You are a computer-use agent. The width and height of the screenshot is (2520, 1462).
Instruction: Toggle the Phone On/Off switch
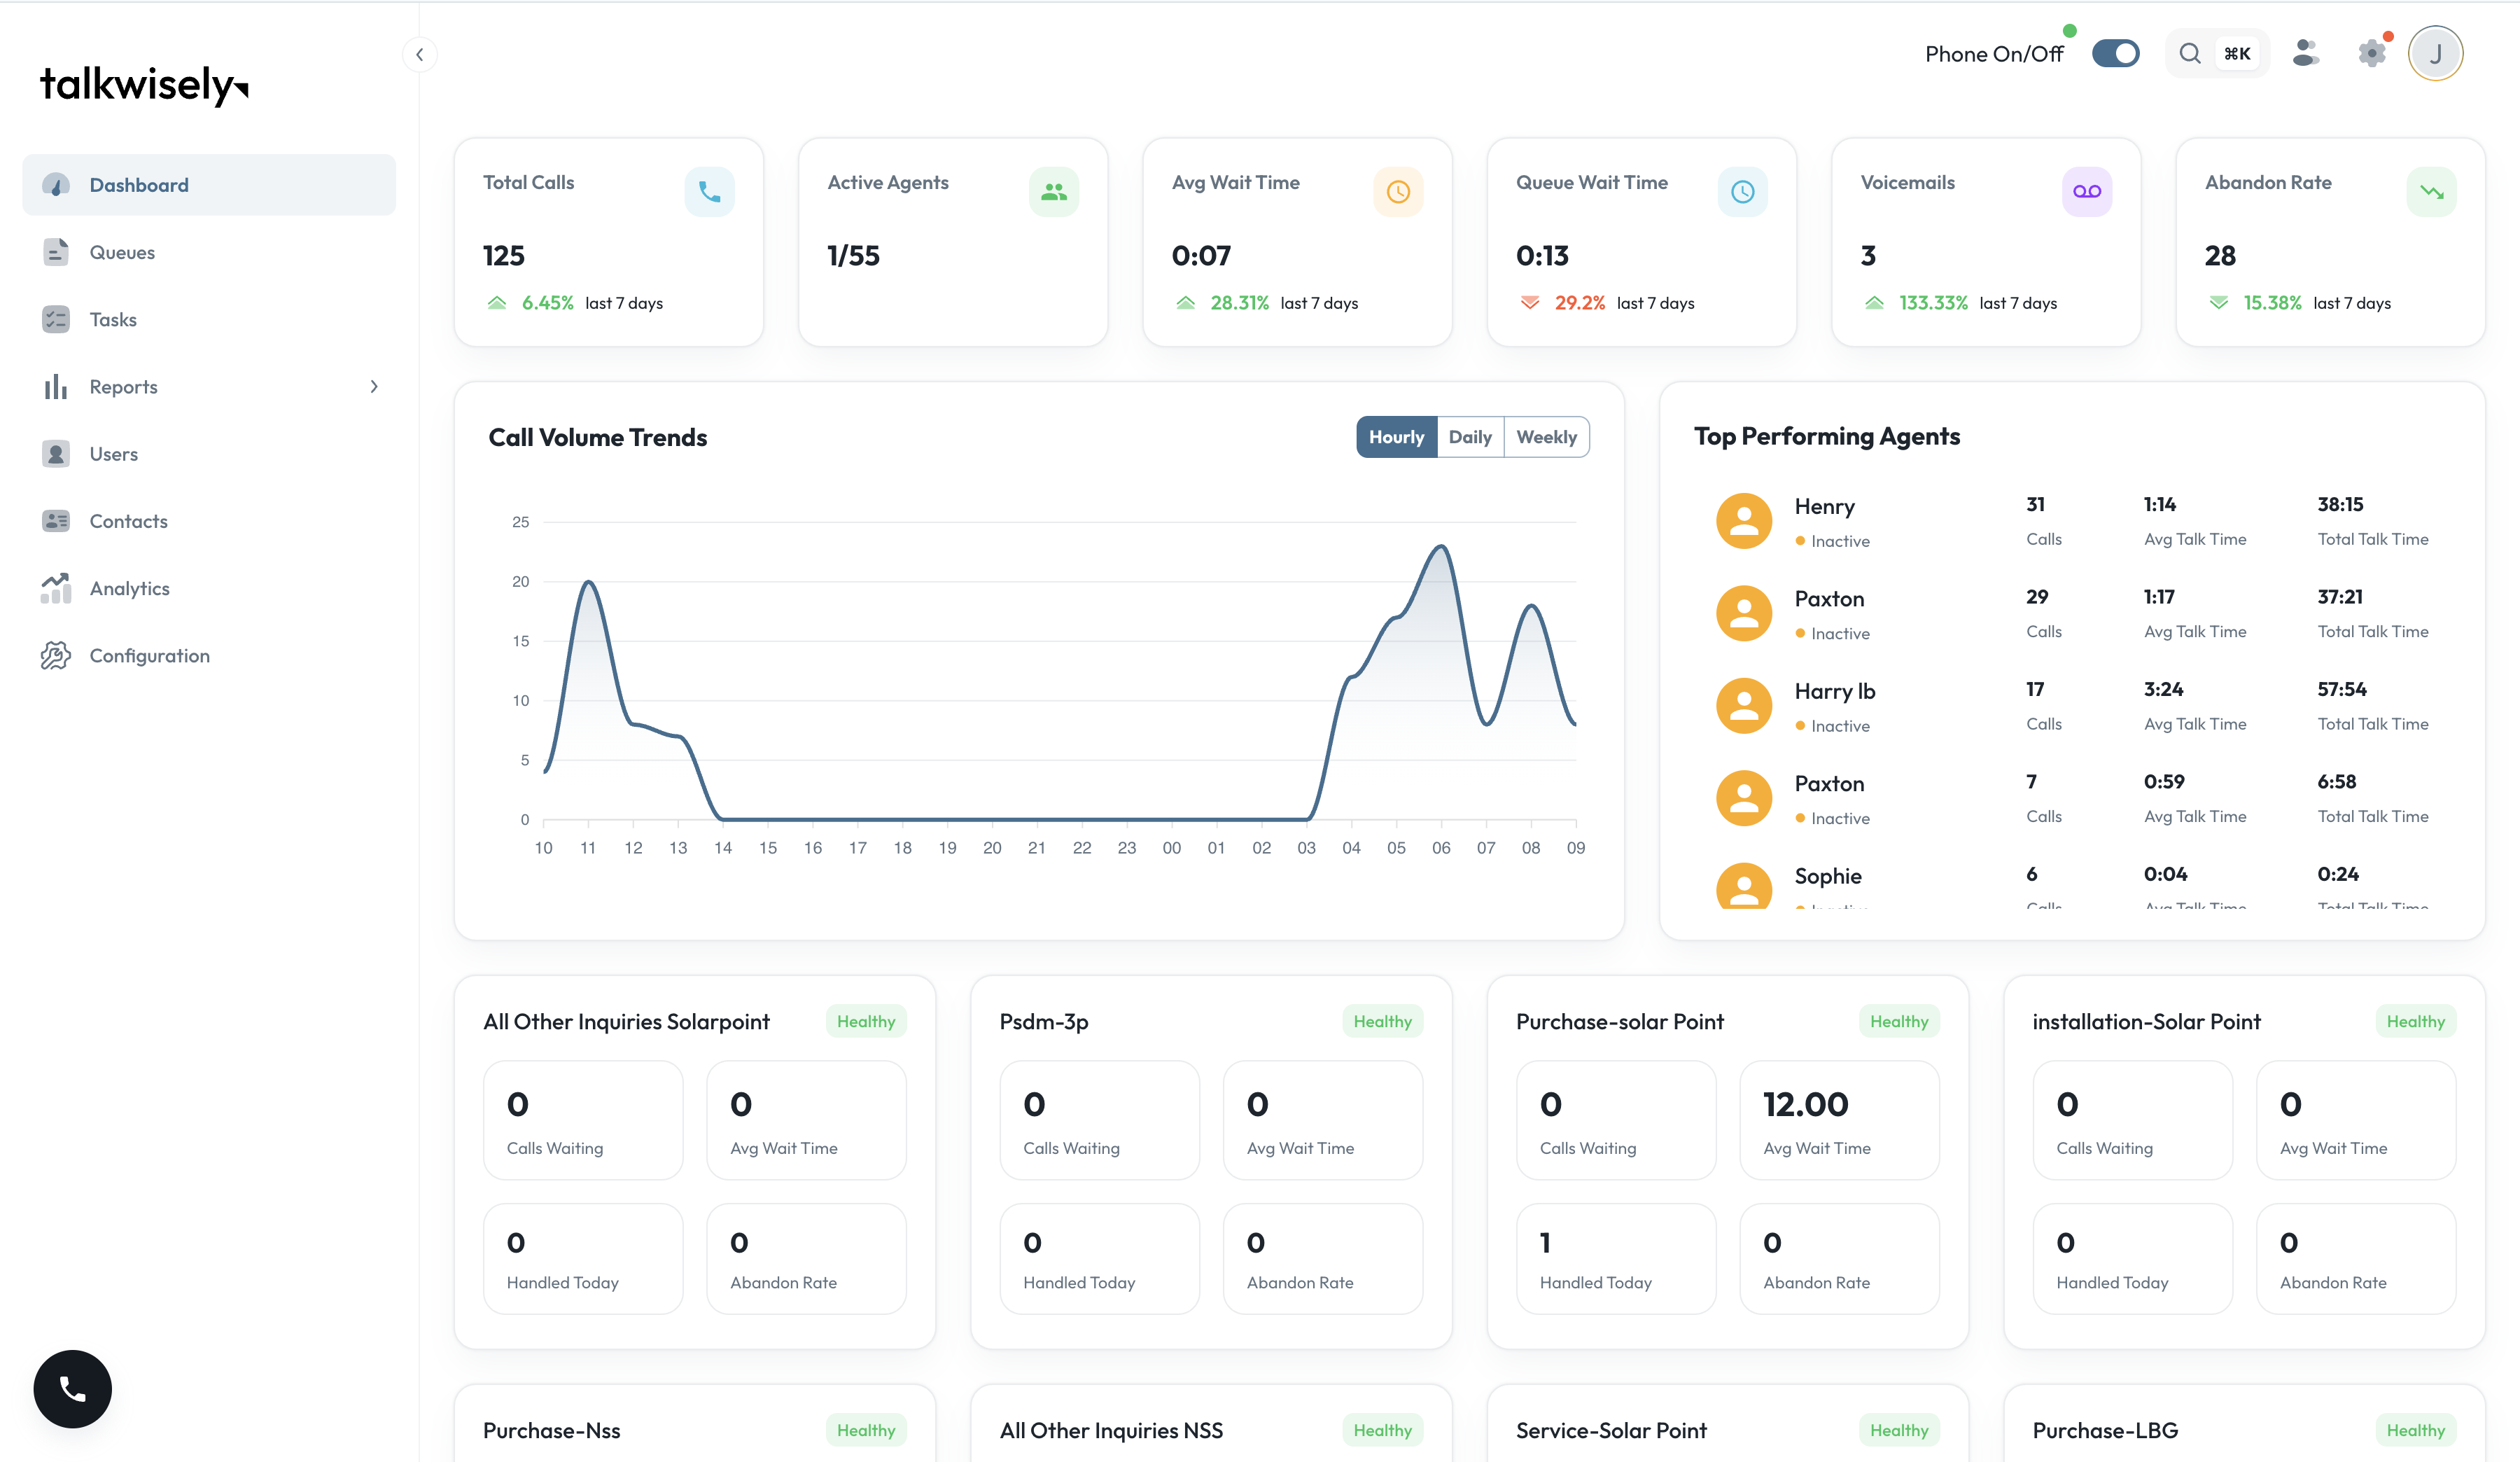pos(2115,54)
